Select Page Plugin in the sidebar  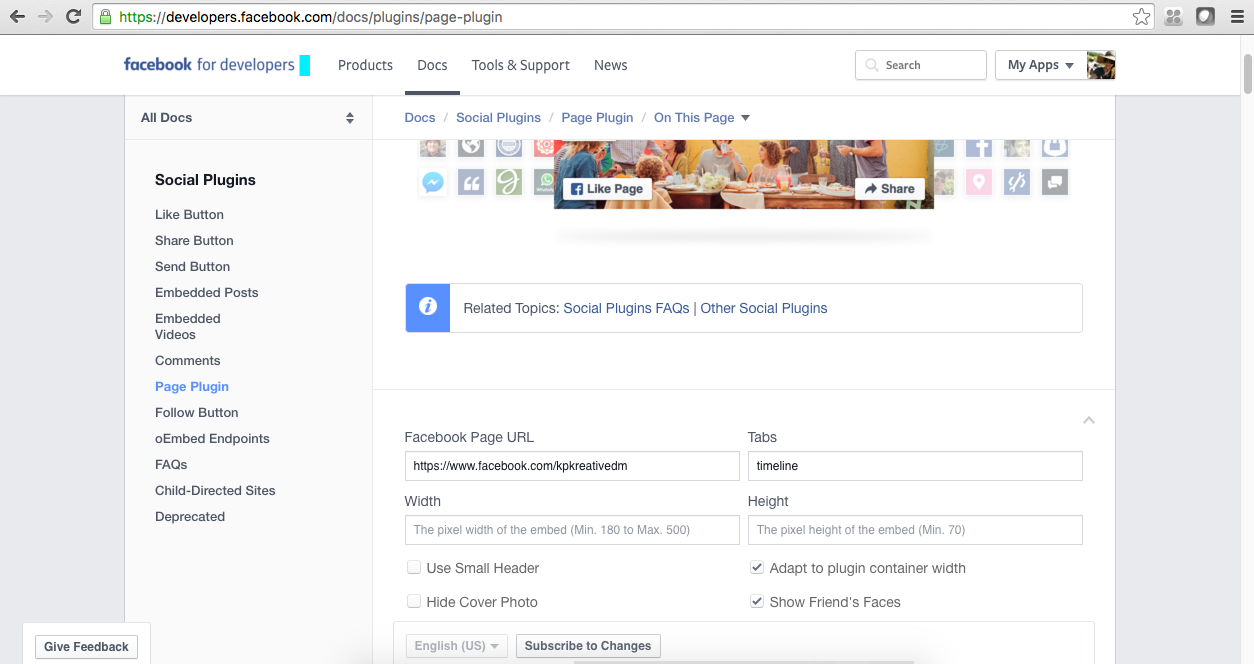pos(192,386)
